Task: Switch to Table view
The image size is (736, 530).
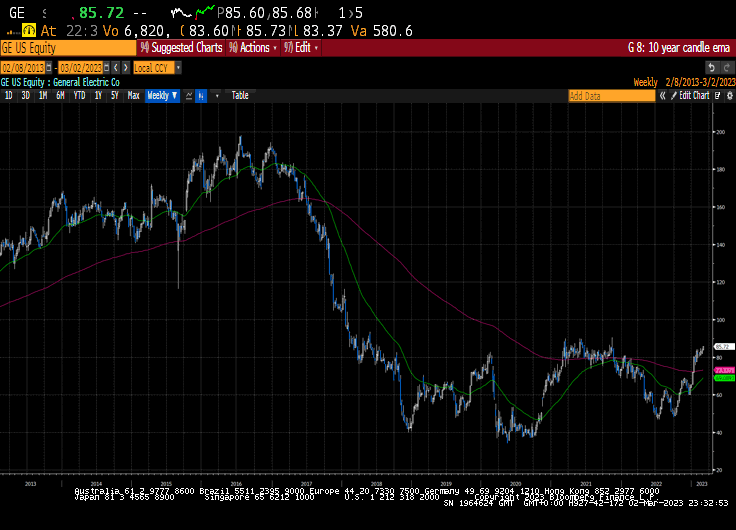Action: coord(240,96)
